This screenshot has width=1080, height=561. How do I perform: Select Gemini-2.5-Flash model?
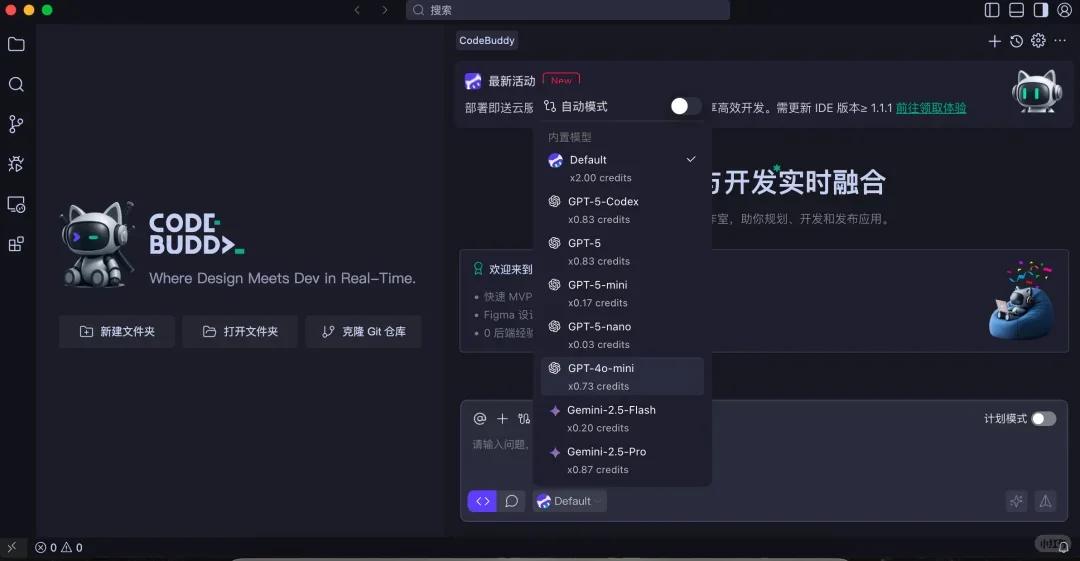point(622,418)
